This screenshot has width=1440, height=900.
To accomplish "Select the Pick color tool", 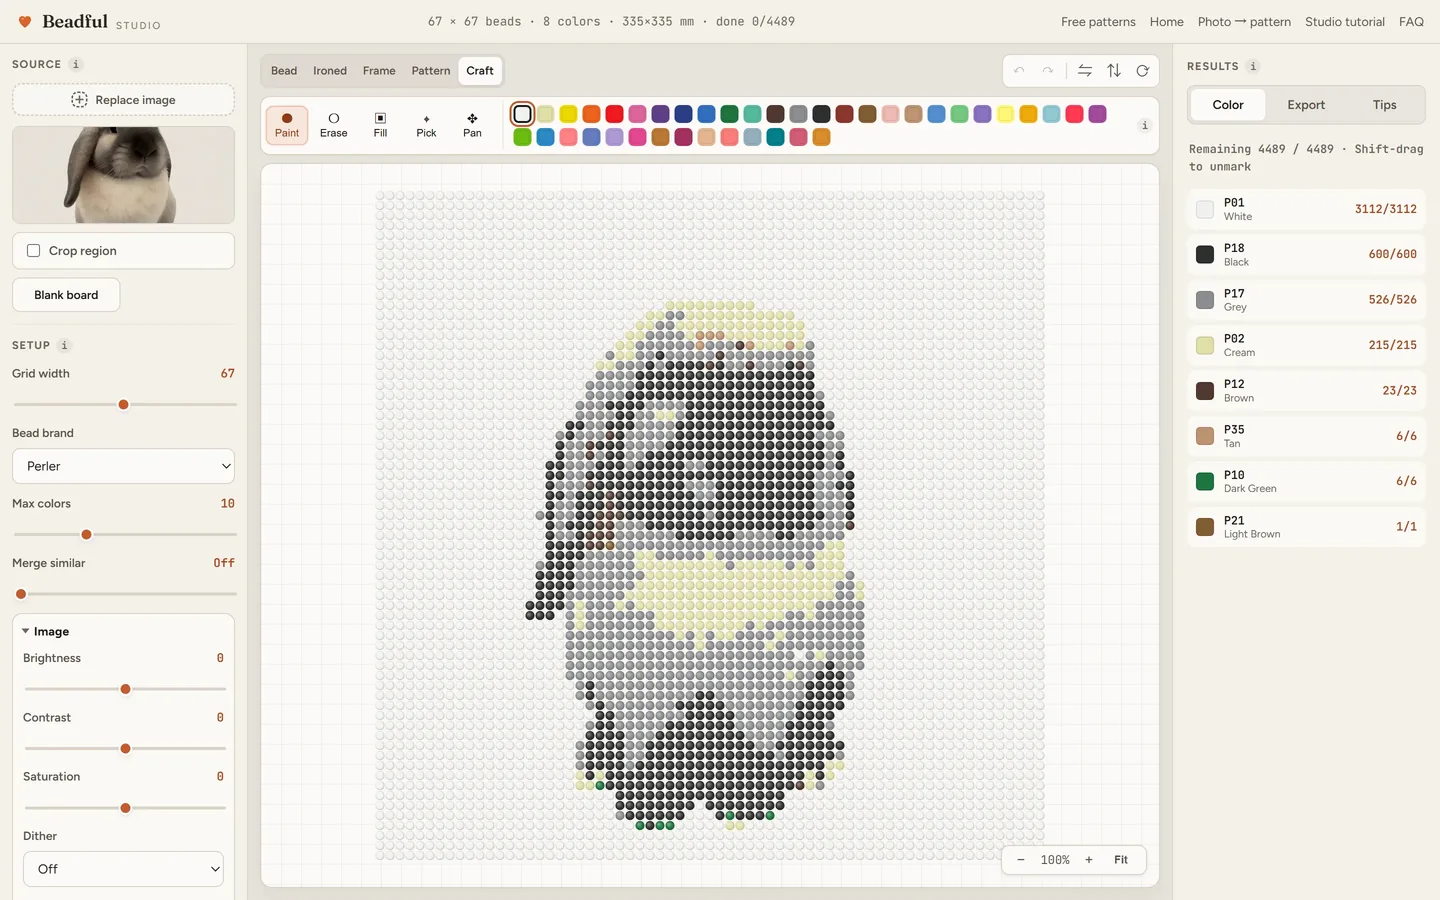I will (x=426, y=125).
